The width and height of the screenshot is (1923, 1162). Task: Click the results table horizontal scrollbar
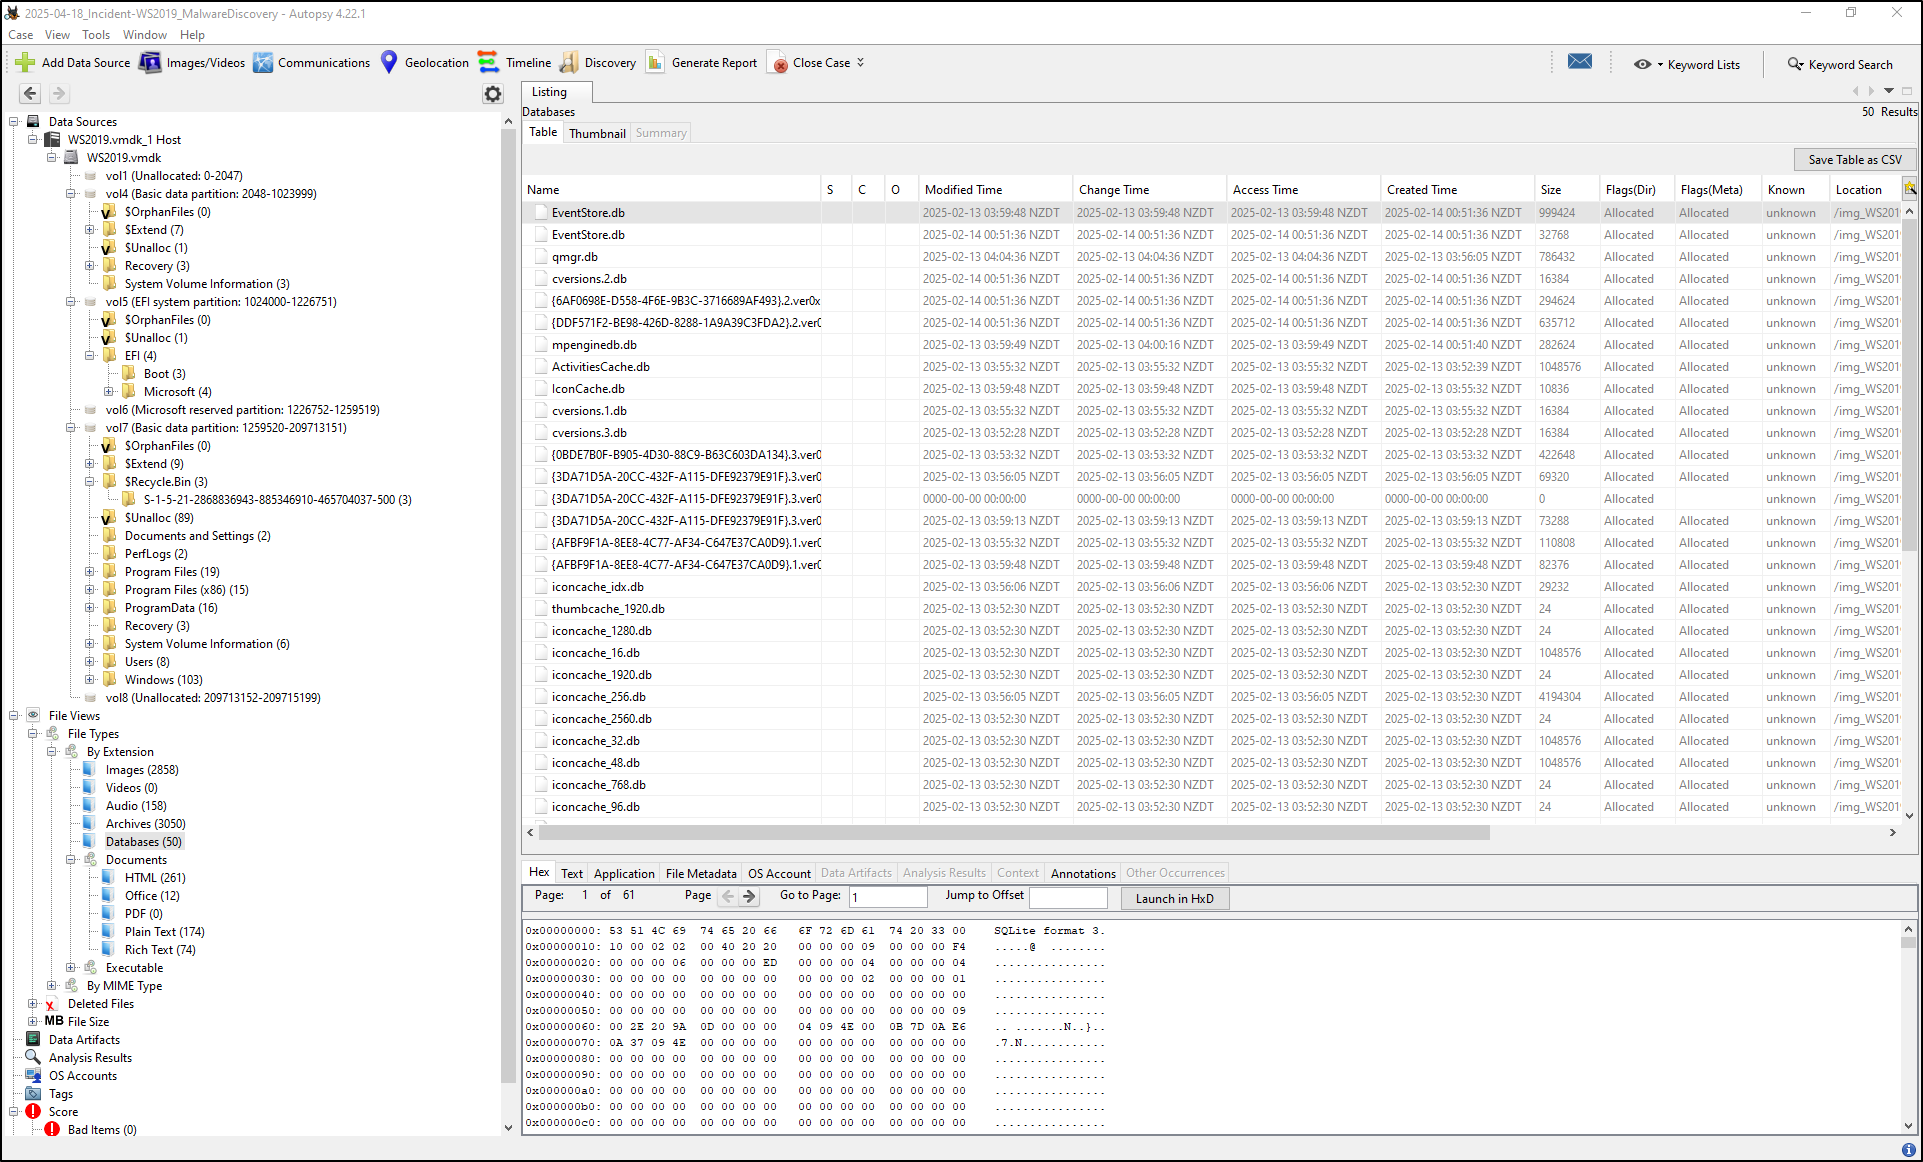click(x=1014, y=832)
